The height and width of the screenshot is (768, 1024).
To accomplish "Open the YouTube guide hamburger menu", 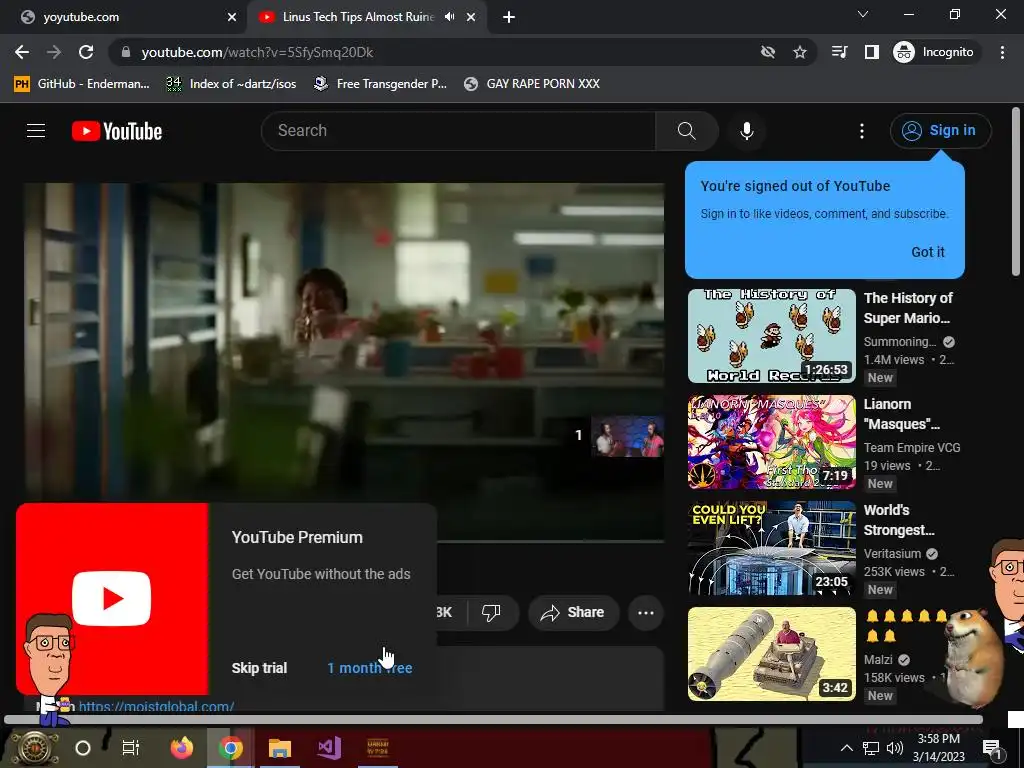I will coord(36,131).
